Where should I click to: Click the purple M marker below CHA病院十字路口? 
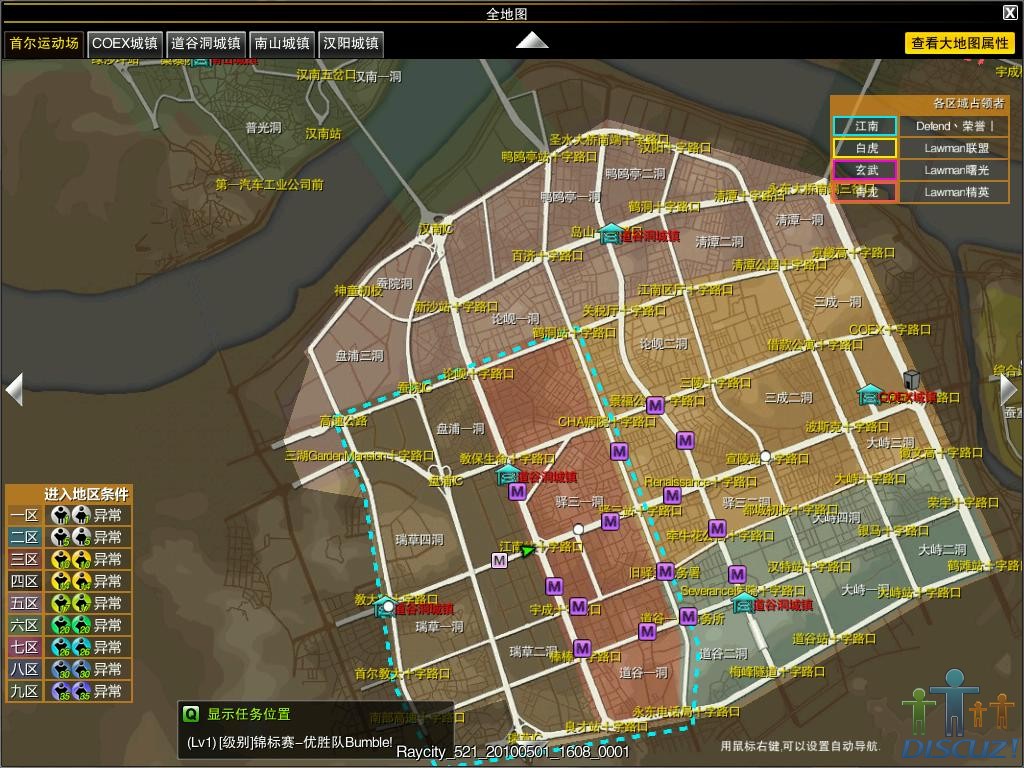619,451
